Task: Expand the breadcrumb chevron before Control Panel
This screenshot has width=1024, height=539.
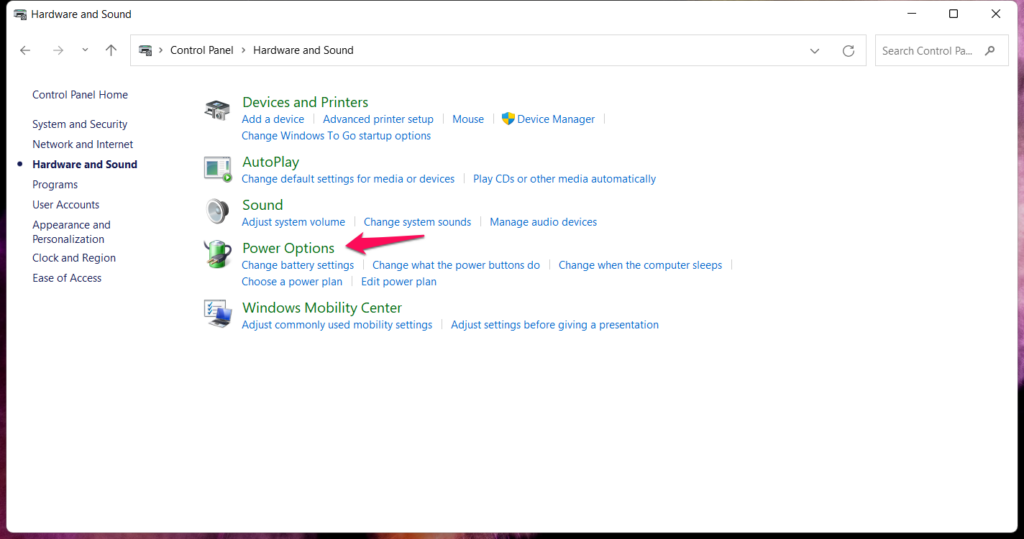Action: tap(161, 50)
